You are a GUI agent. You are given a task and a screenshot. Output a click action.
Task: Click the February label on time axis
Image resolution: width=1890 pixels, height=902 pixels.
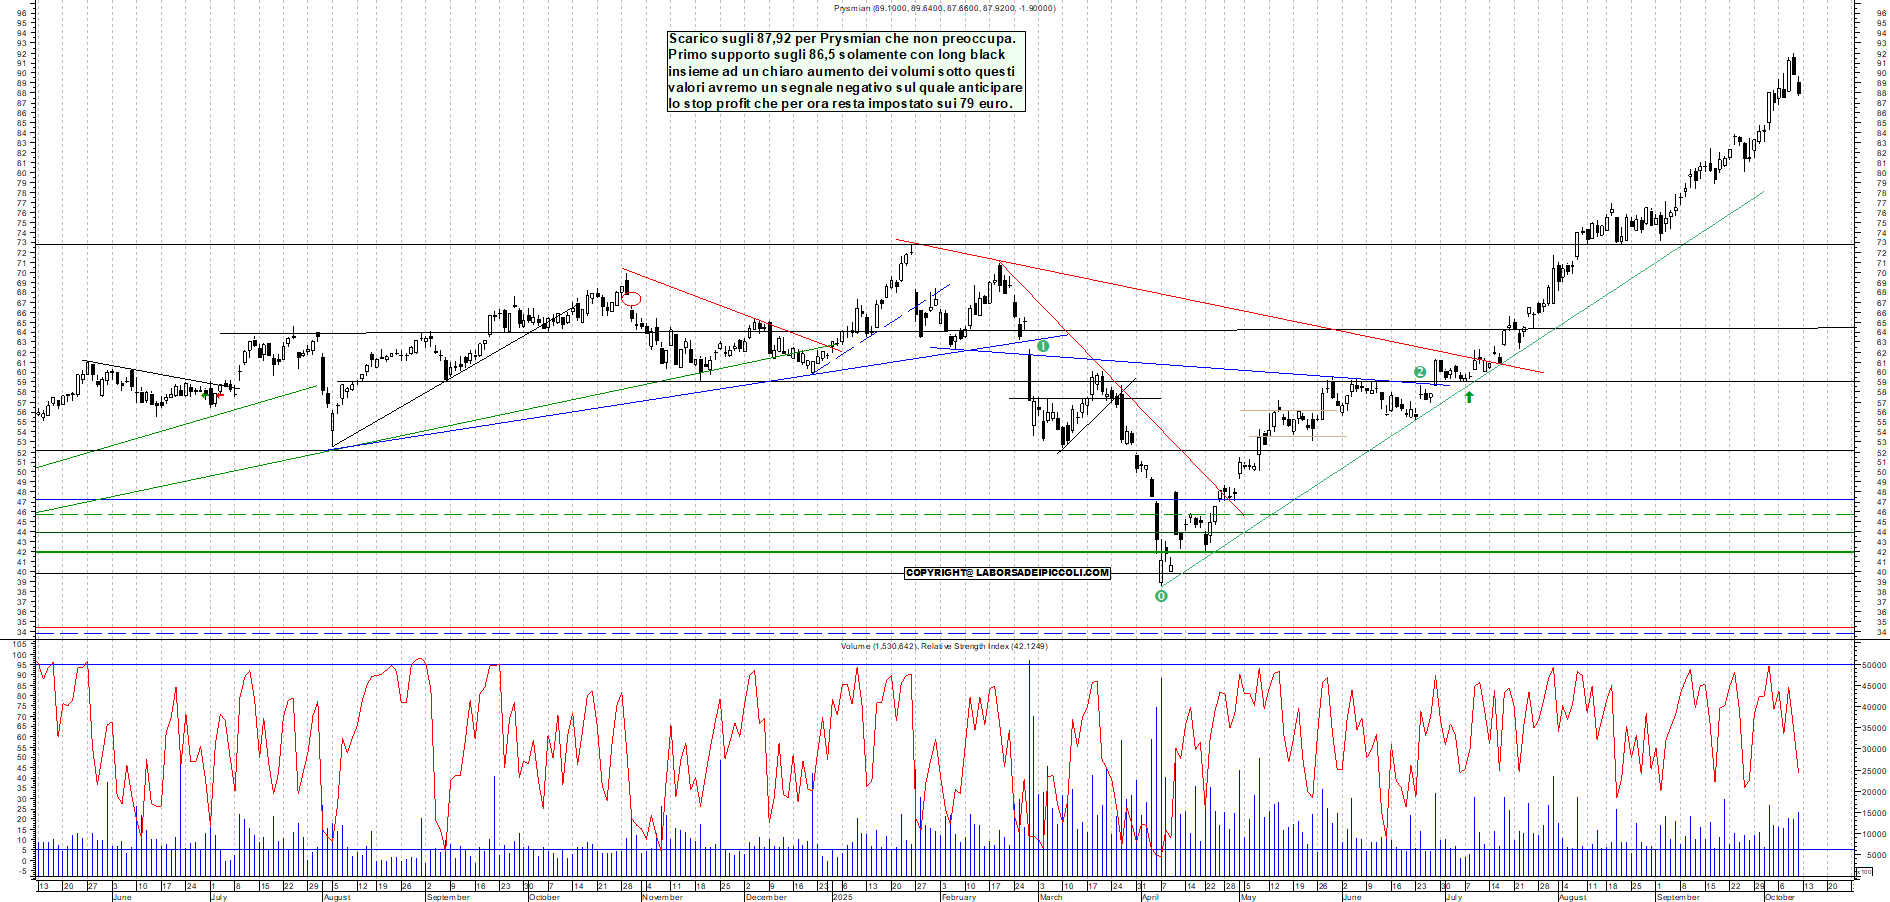pyautogui.click(x=958, y=897)
